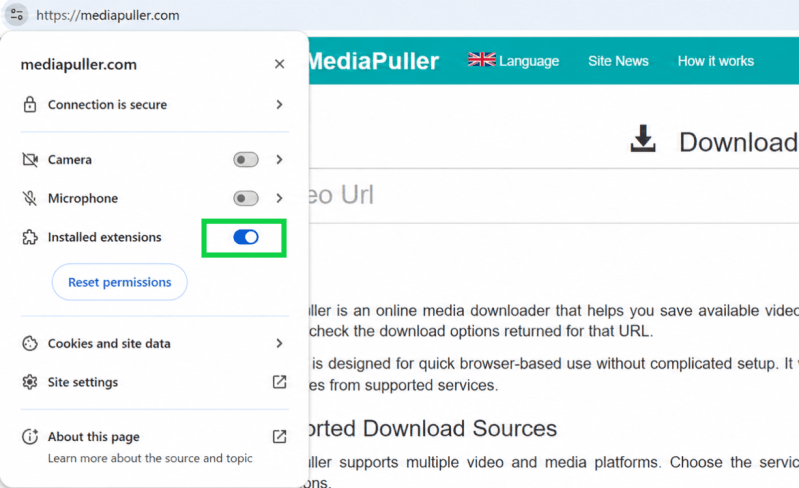Turn off the Installed extensions toggle
This screenshot has height=488, width=799.
pos(246,237)
